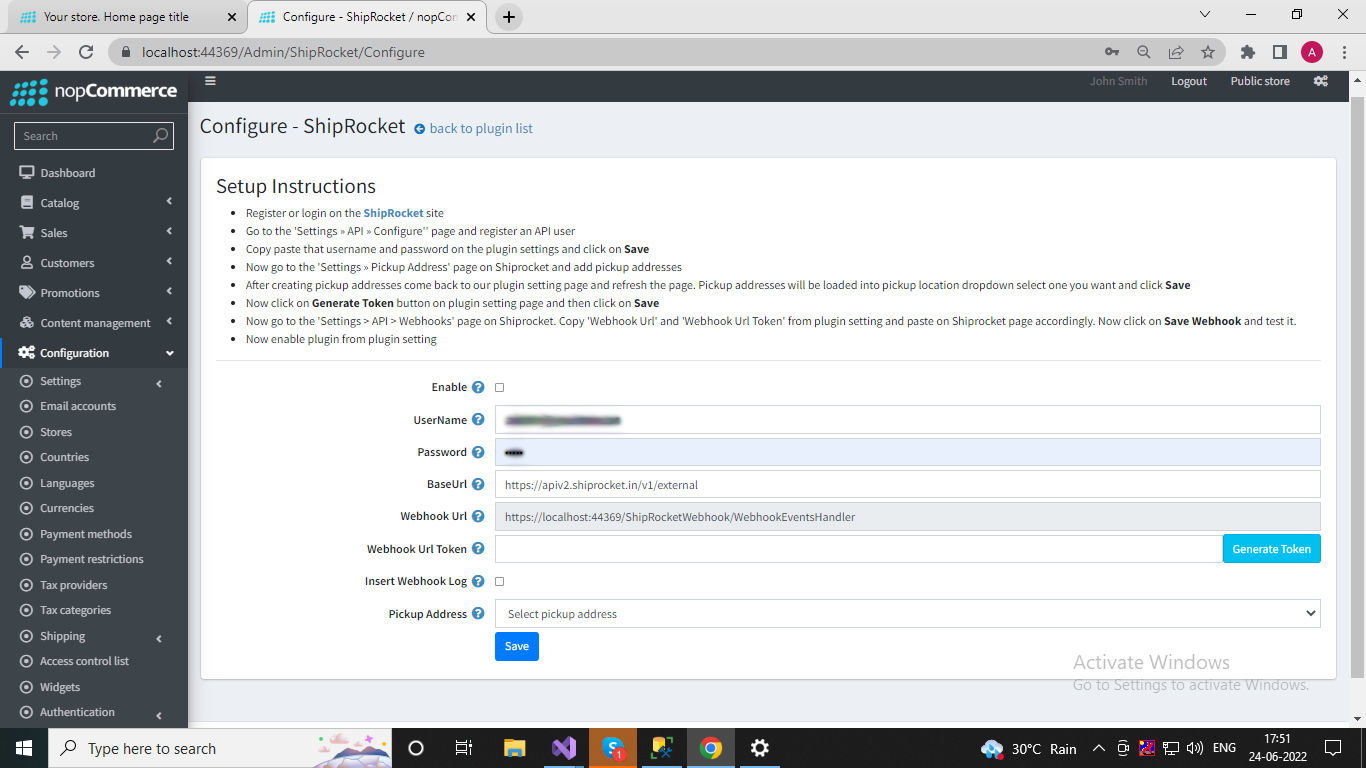Collapse the Configuration menu
The height and width of the screenshot is (768, 1366).
94,353
